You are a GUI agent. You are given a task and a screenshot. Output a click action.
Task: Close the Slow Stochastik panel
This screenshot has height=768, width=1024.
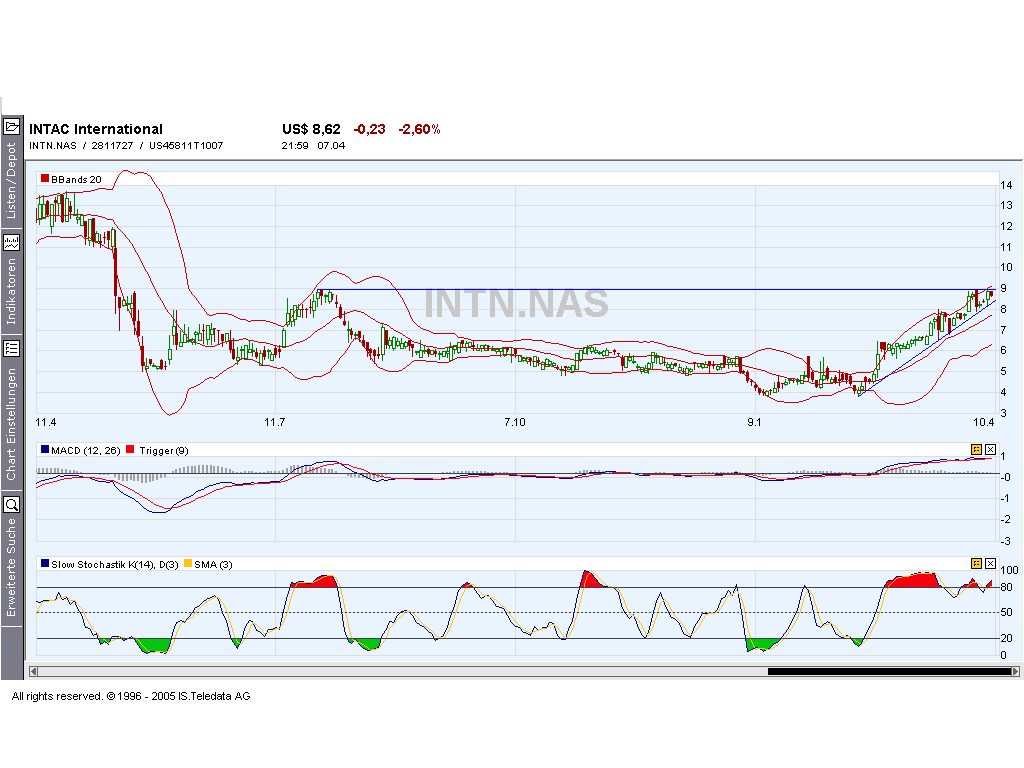point(990,563)
